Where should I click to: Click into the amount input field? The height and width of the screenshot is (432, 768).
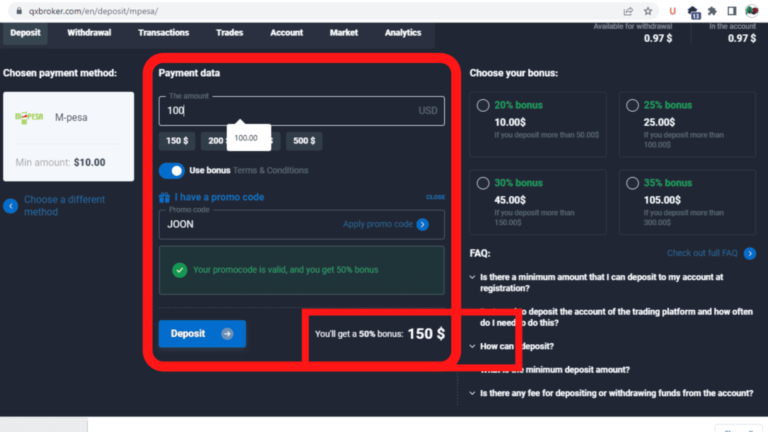click(x=290, y=111)
